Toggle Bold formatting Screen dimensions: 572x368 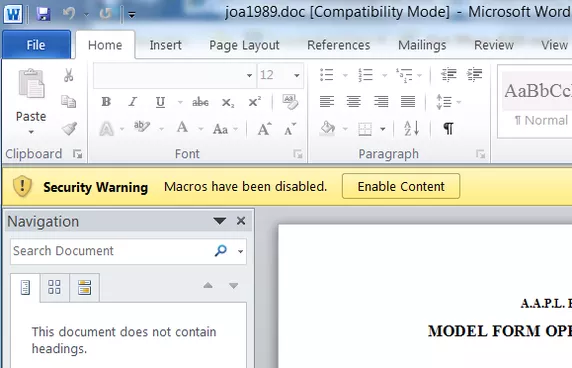(106, 102)
